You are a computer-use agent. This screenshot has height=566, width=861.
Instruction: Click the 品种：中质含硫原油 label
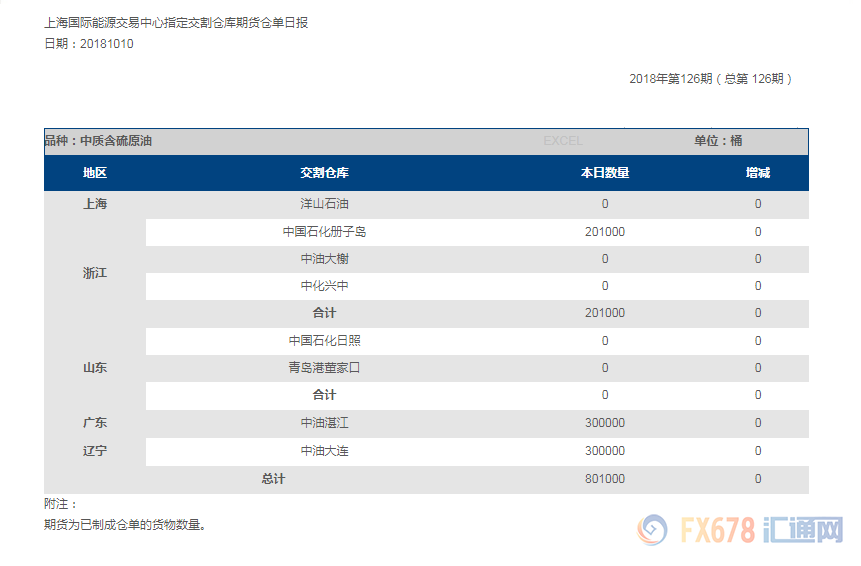[98, 141]
